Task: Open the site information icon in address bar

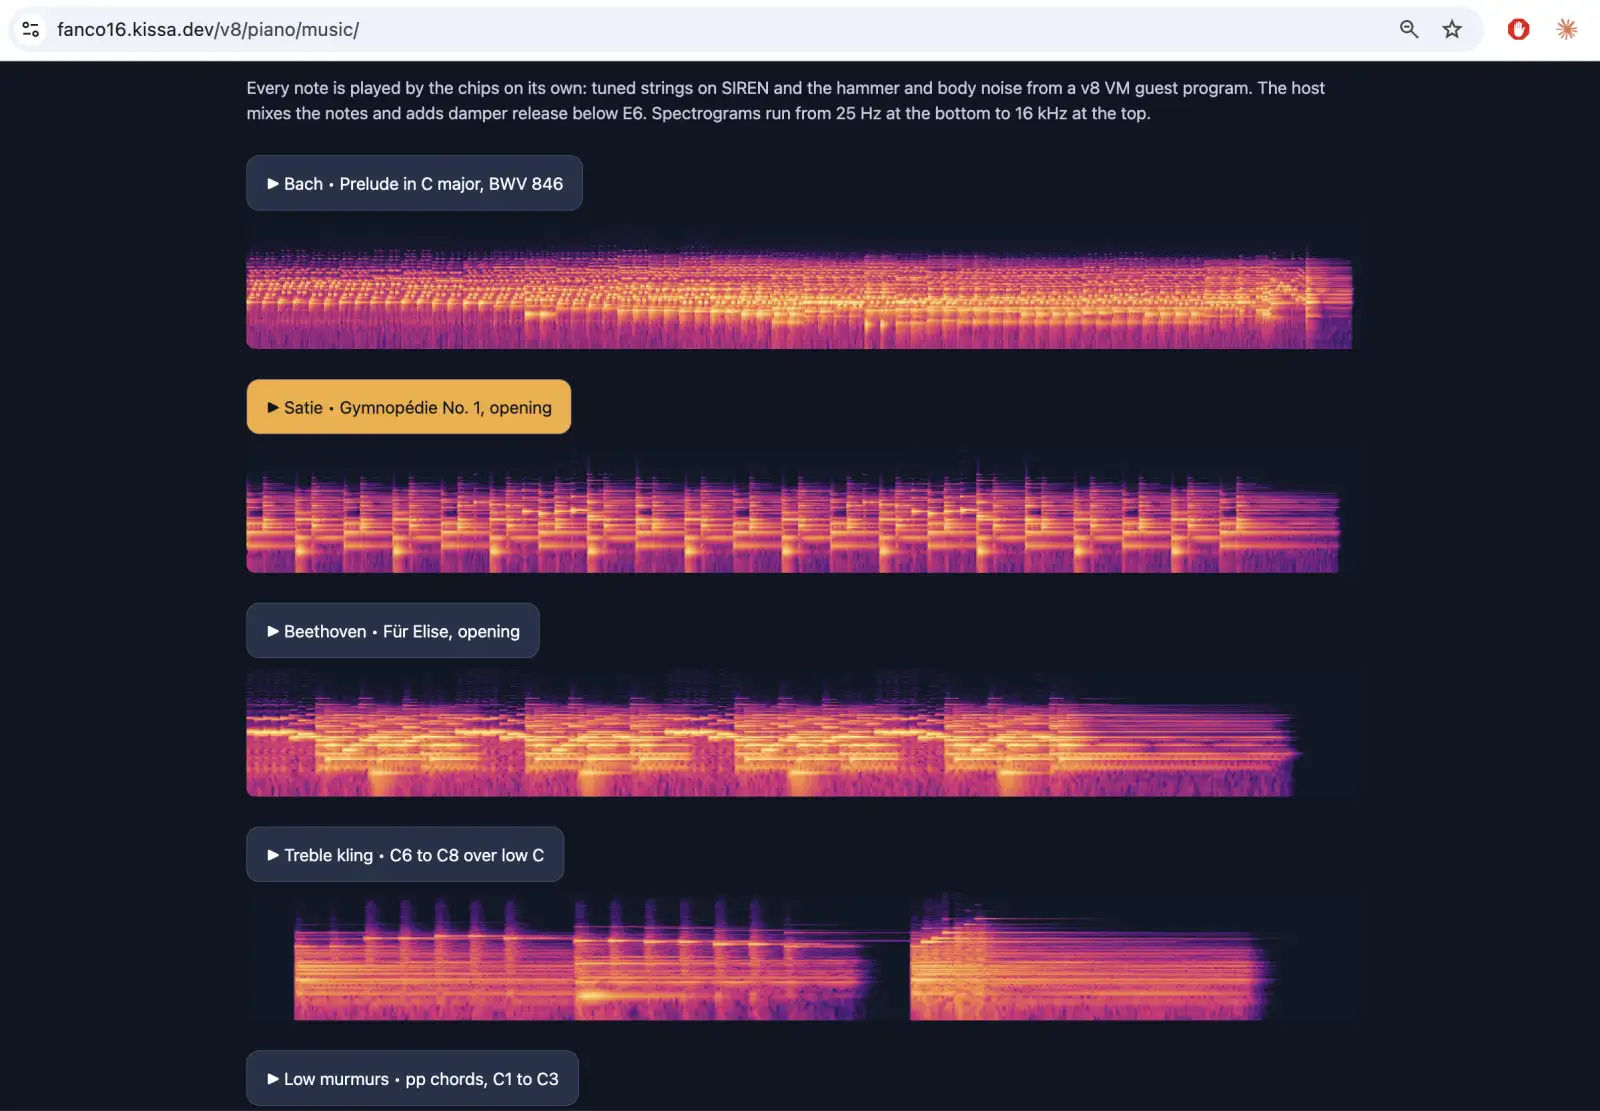Action: [31, 29]
